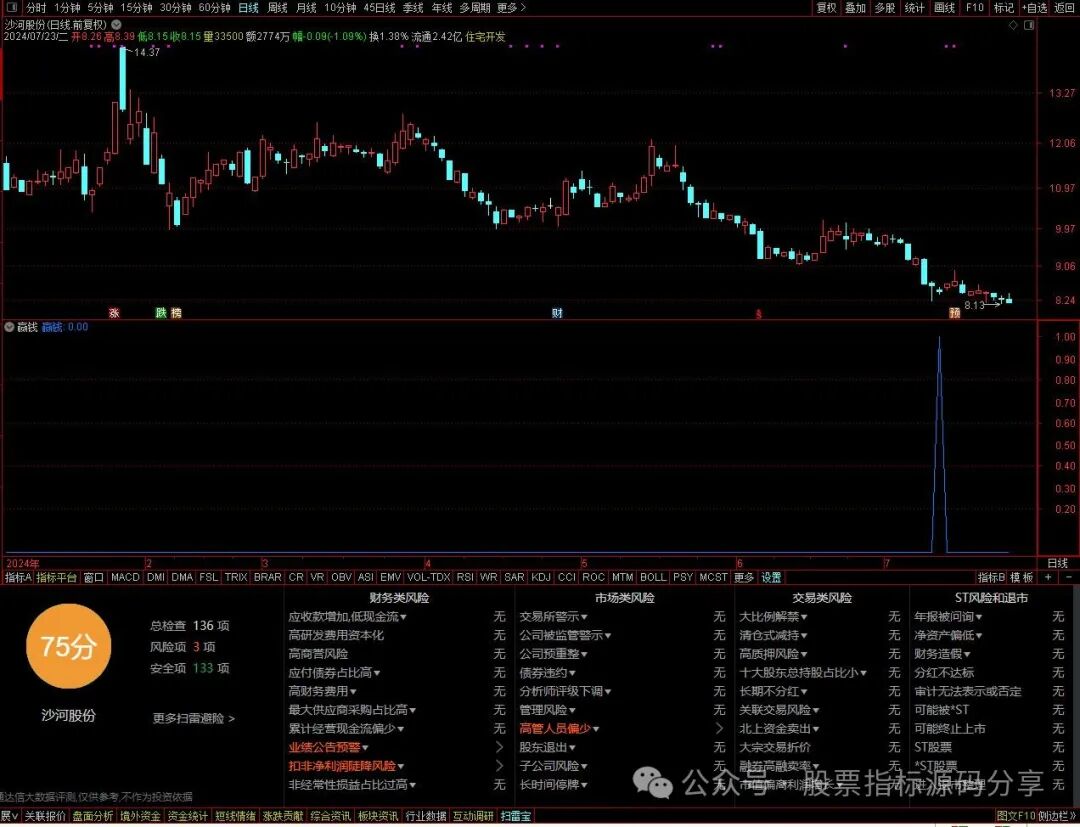
Task: Click 指标B button
Action: [991, 577]
